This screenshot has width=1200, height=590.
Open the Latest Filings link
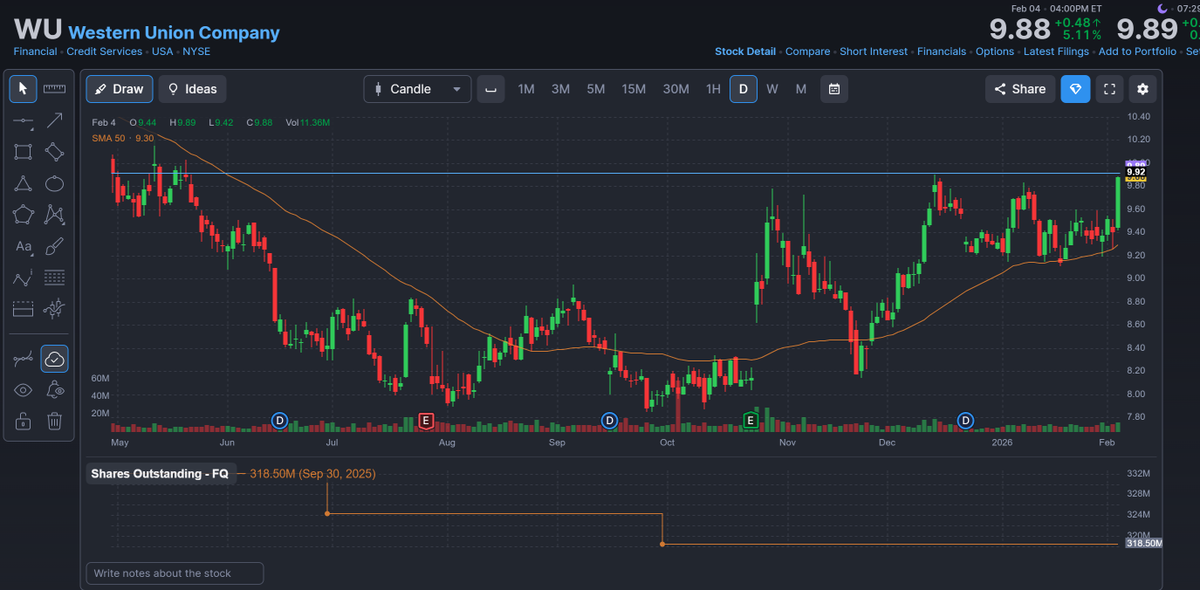point(1056,51)
